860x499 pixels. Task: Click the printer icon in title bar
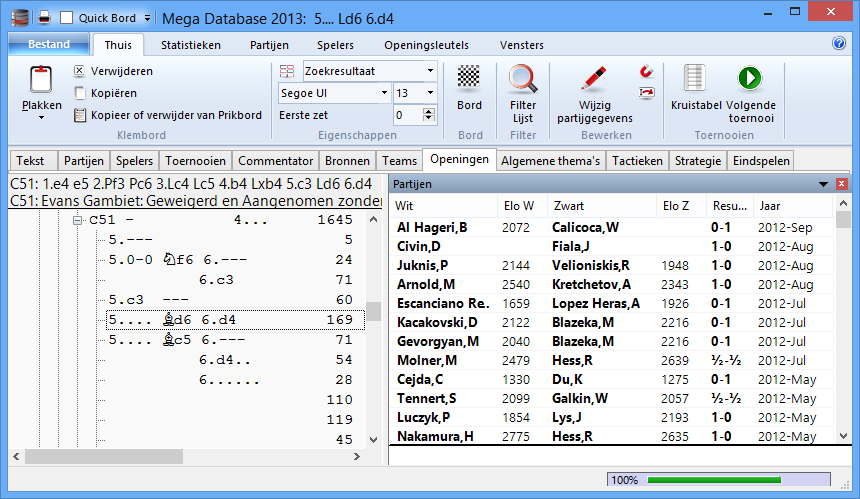[x=44, y=18]
